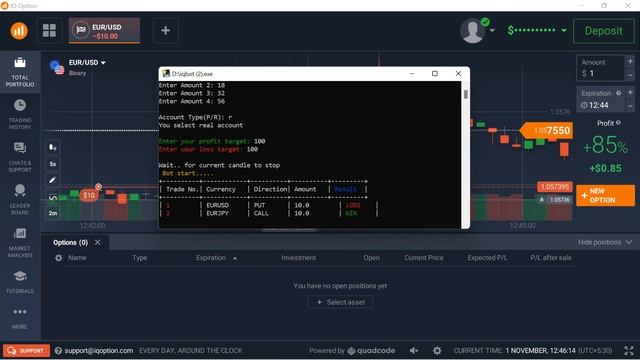The height and width of the screenshot is (360, 640).
Task: Sort positions by Type column
Action: [x=140, y=258]
